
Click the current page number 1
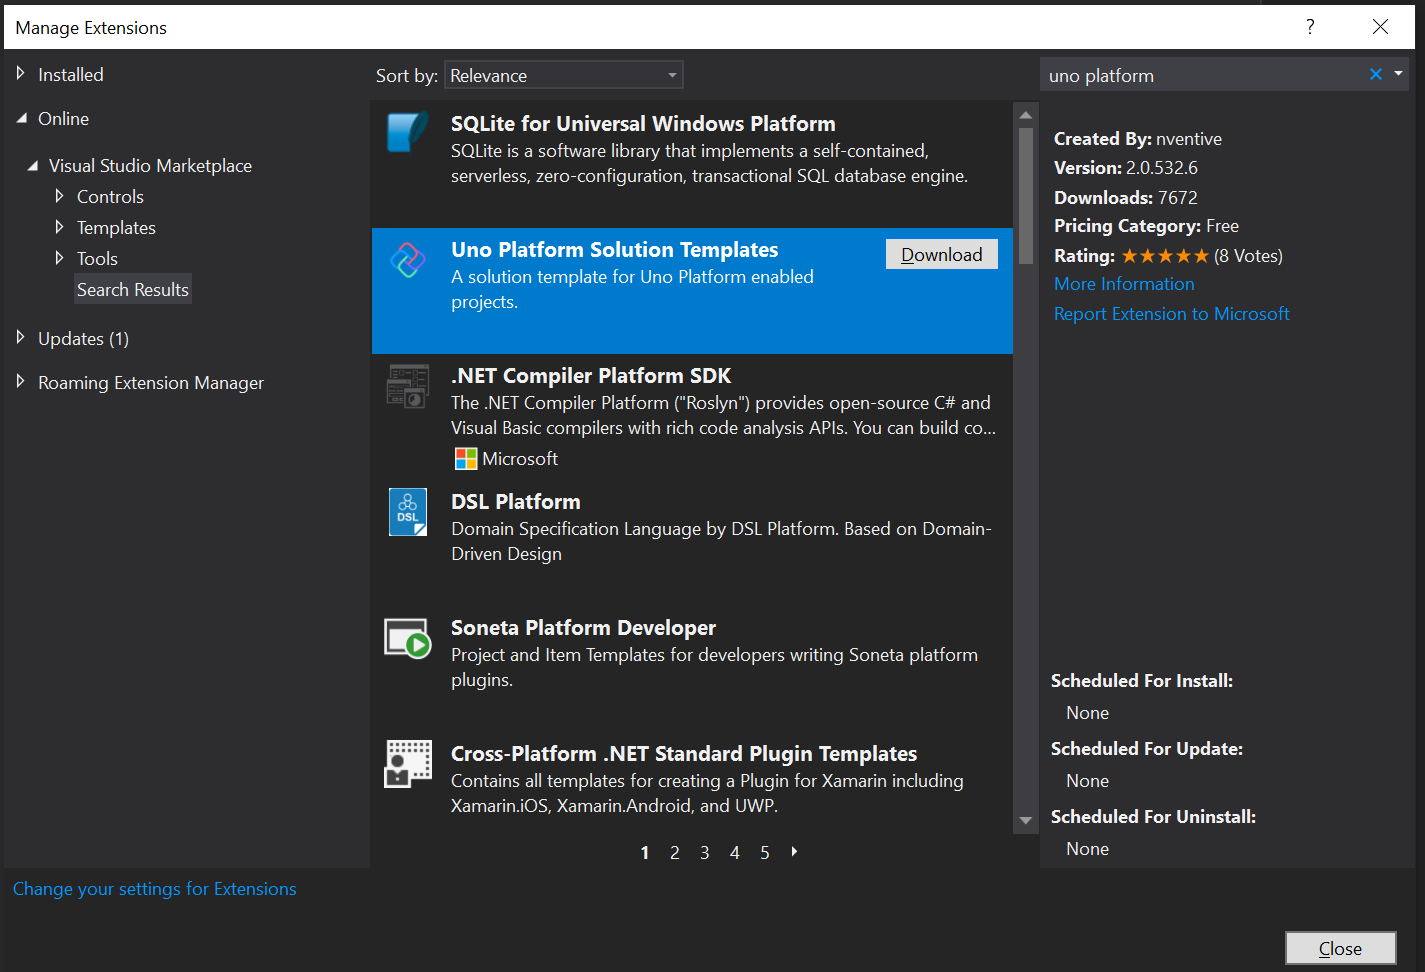645,853
